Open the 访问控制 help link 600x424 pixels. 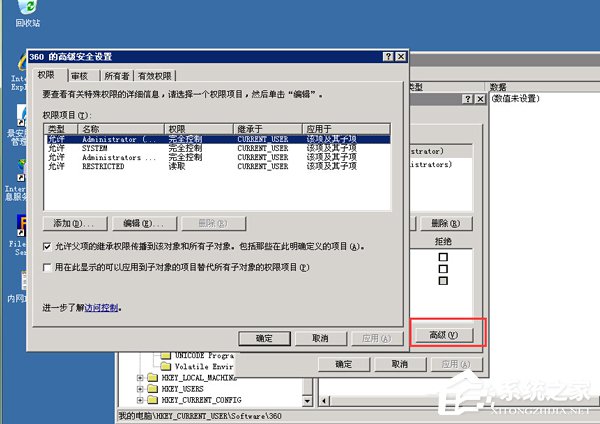pos(102,309)
